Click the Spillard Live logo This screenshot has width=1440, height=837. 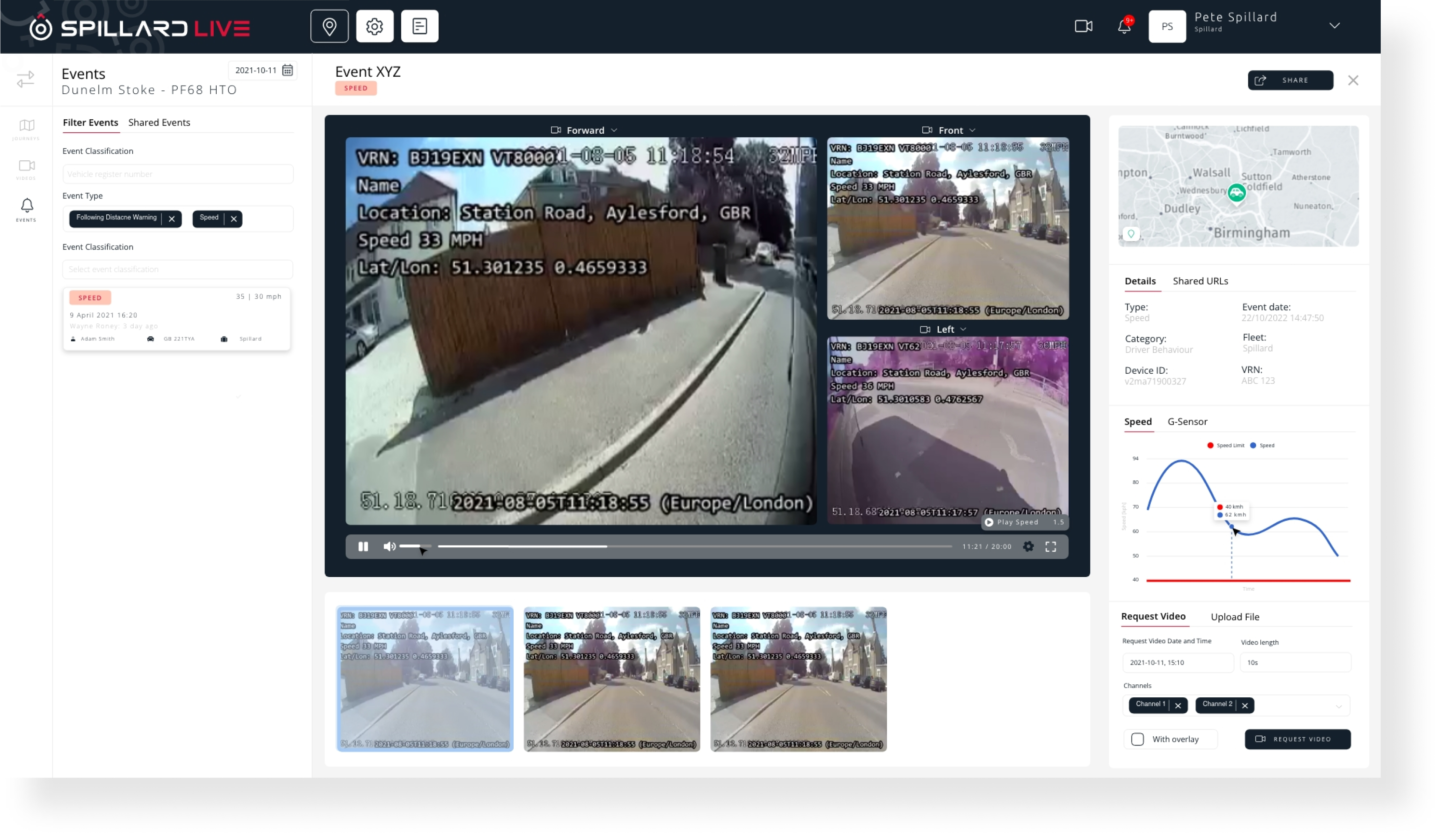click(x=139, y=27)
